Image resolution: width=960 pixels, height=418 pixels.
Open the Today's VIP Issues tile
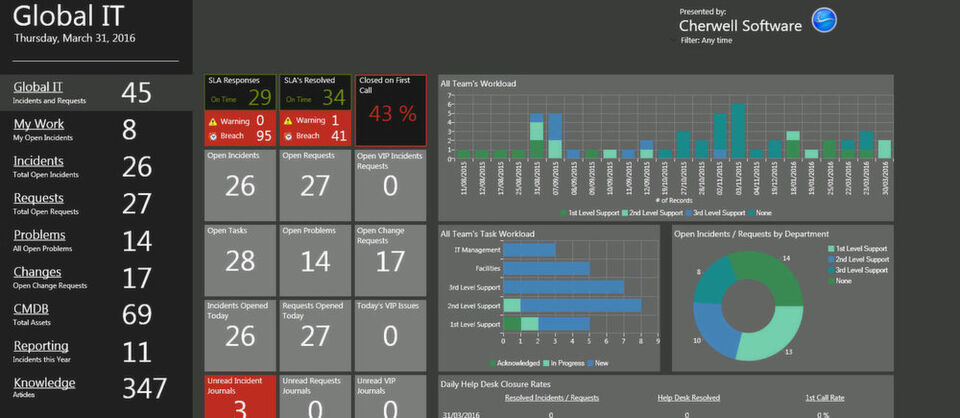click(x=391, y=335)
